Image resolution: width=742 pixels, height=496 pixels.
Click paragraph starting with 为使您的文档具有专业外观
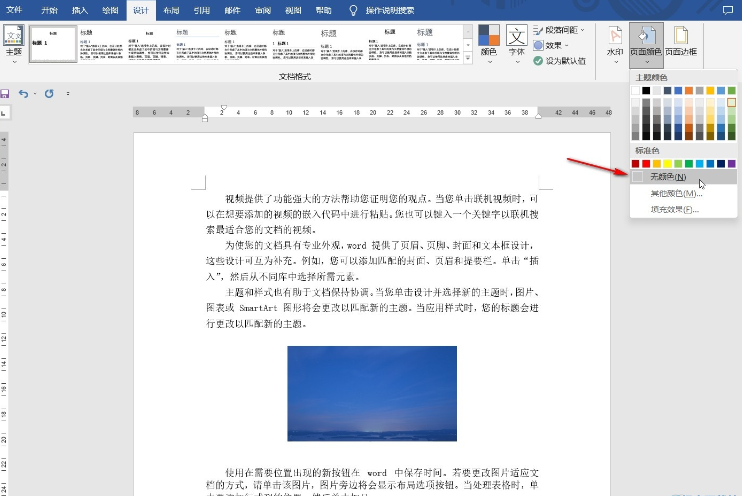[x=372, y=261]
